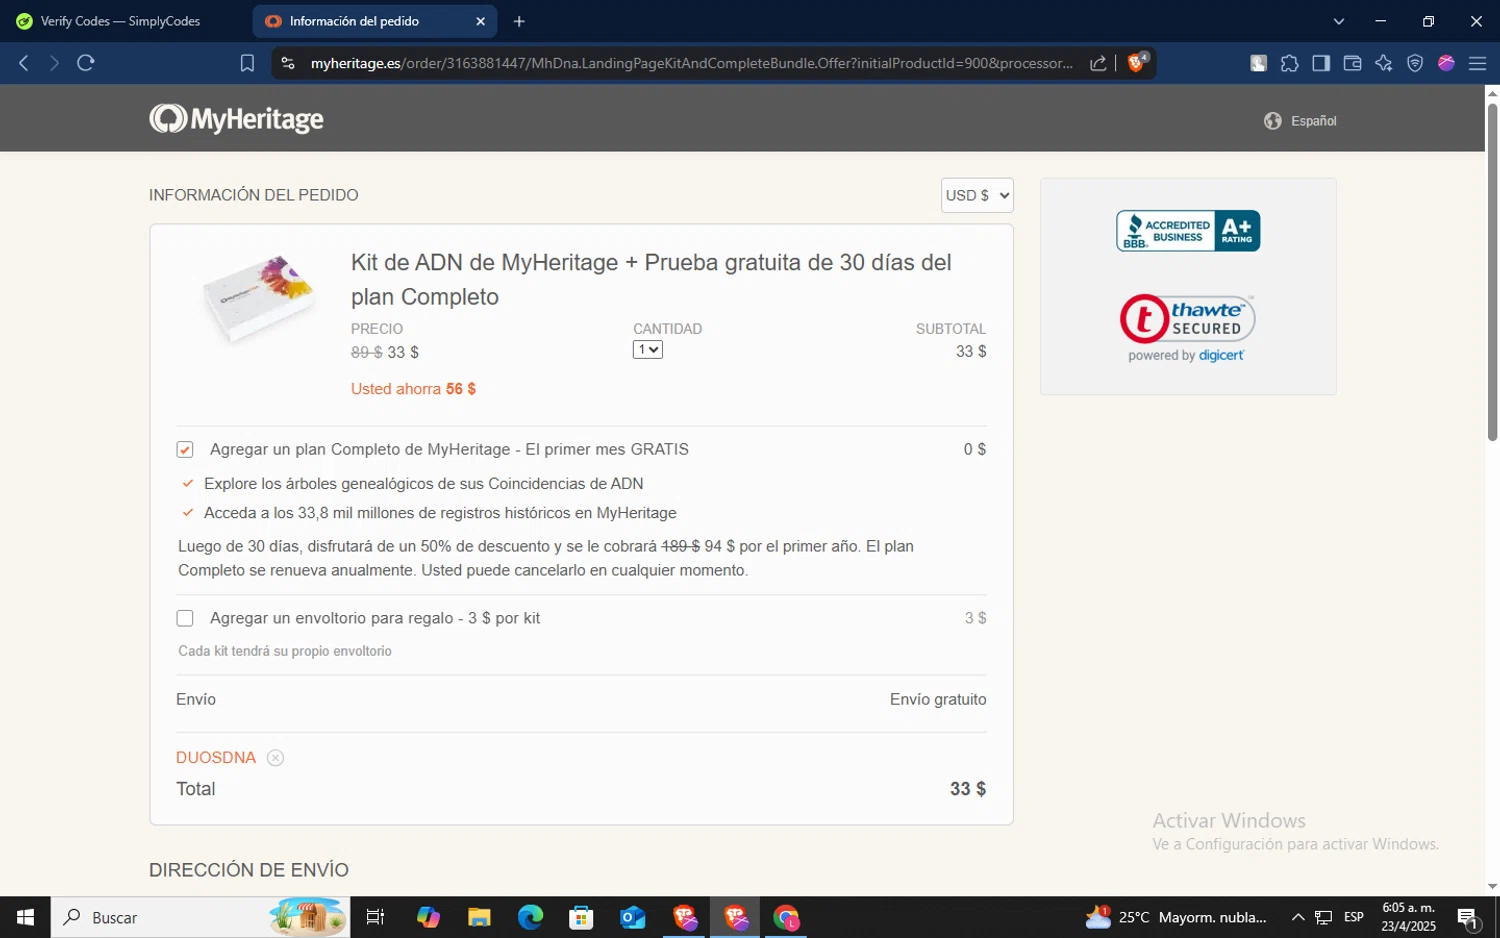
Task: Click the weather widget showing 25°C
Action: tap(1177, 917)
